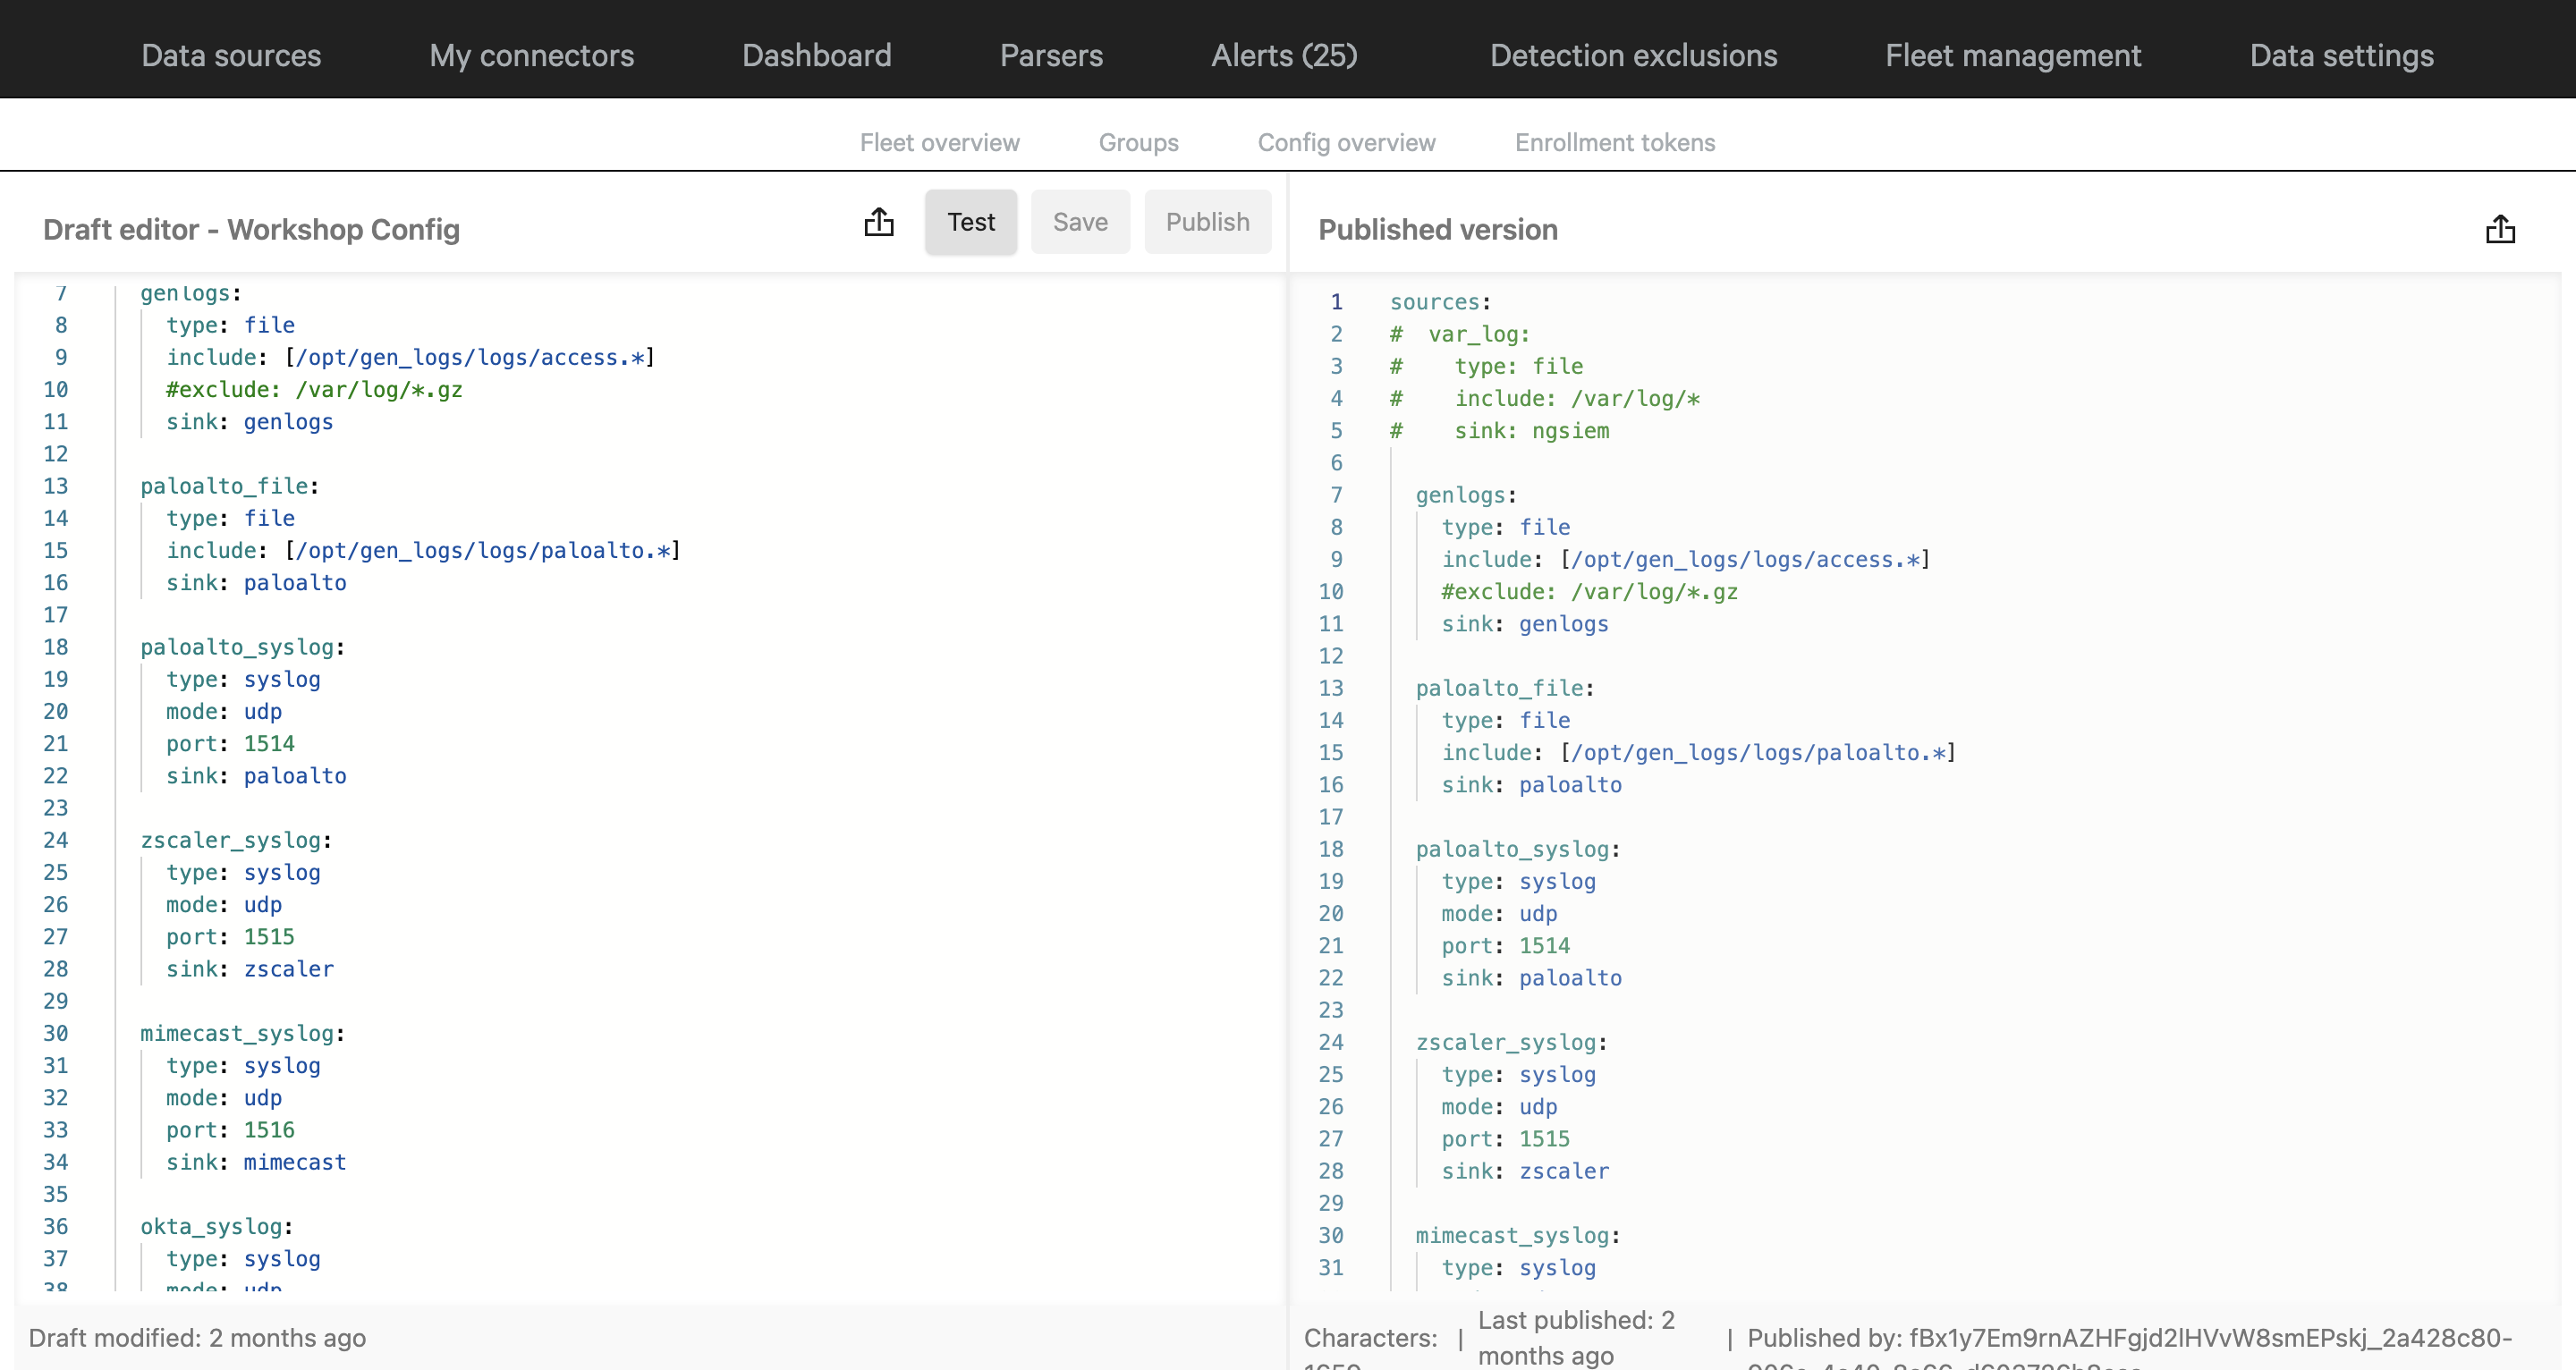Click 'Draft editor - Workshop Config' heading
The width and height of the screenshot is (2576, 1370).
coord(251,229)
